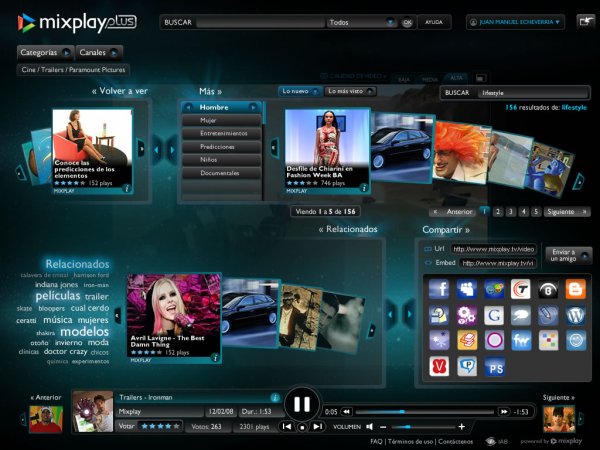Share via the MySpace icon
The image size is (600, 450).
click(x=466, y=289)
